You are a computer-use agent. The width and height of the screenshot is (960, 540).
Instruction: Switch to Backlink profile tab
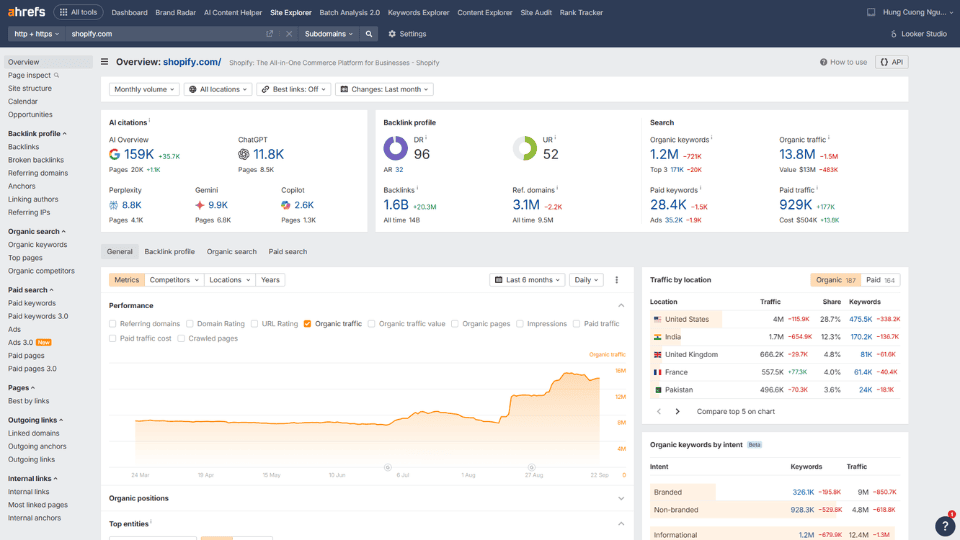pos(170,252)
